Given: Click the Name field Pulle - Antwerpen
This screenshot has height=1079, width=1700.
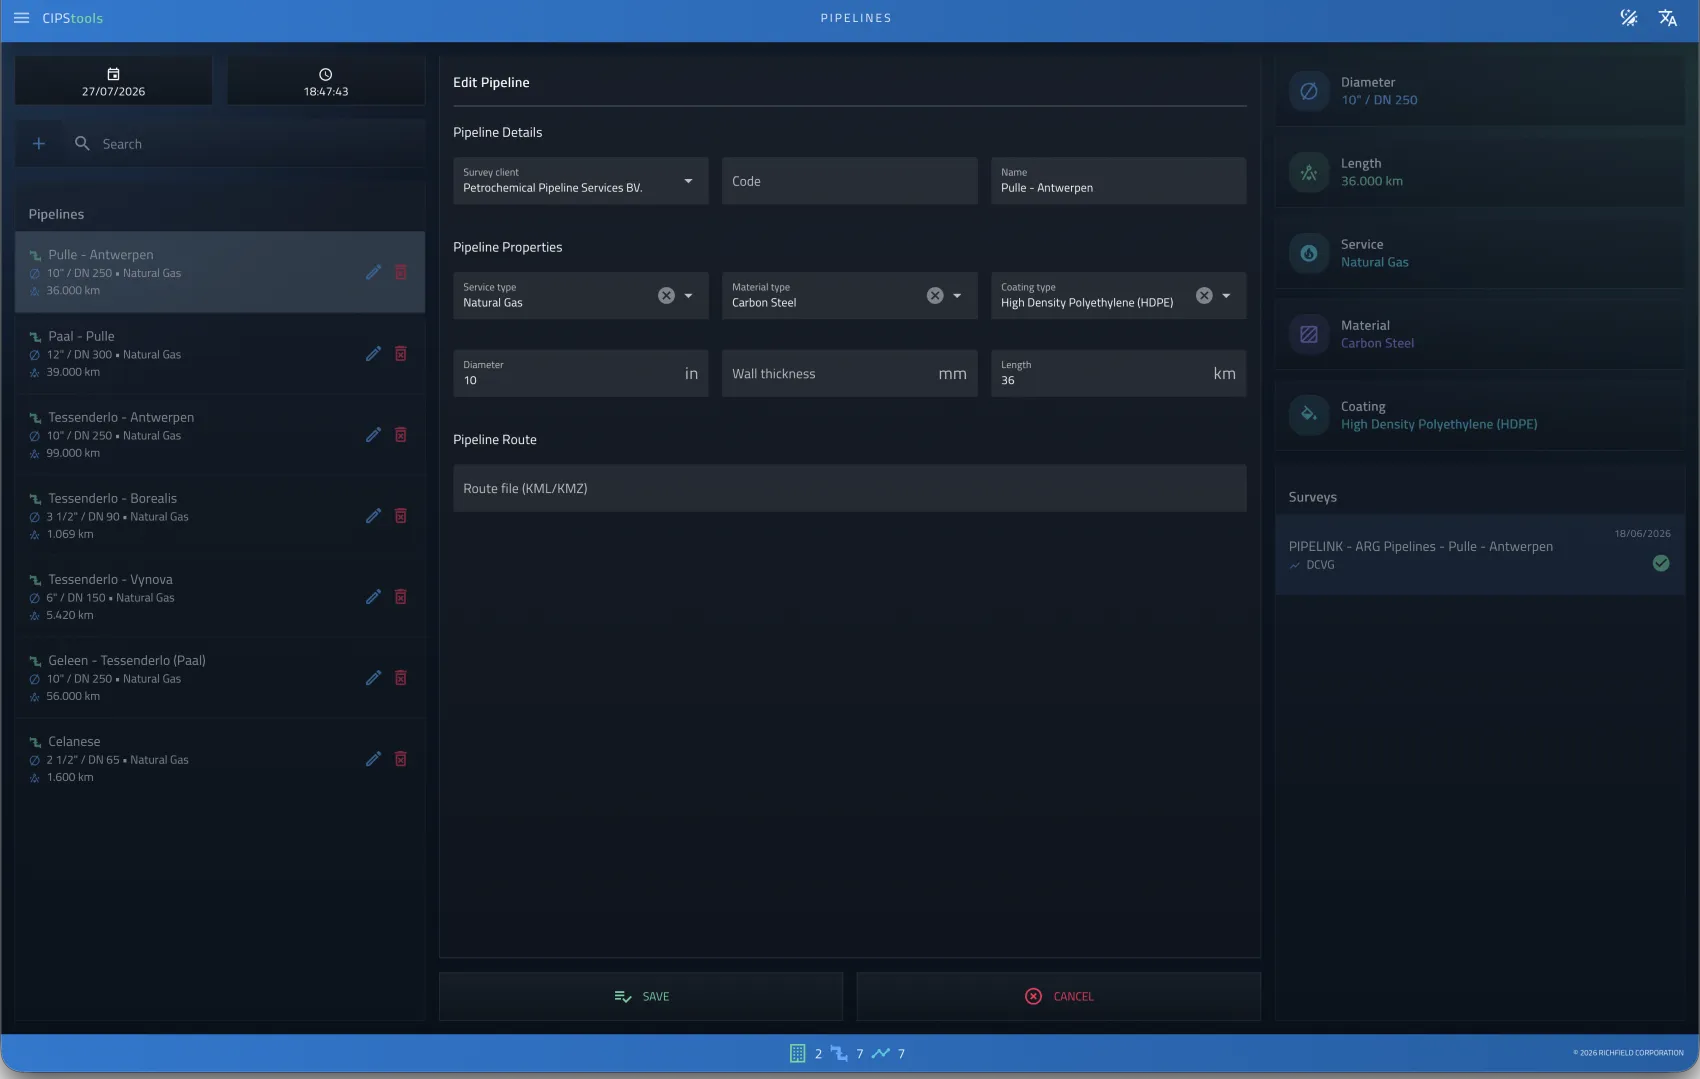Looking at the screenshot, I should click(x=1119, y=181).
